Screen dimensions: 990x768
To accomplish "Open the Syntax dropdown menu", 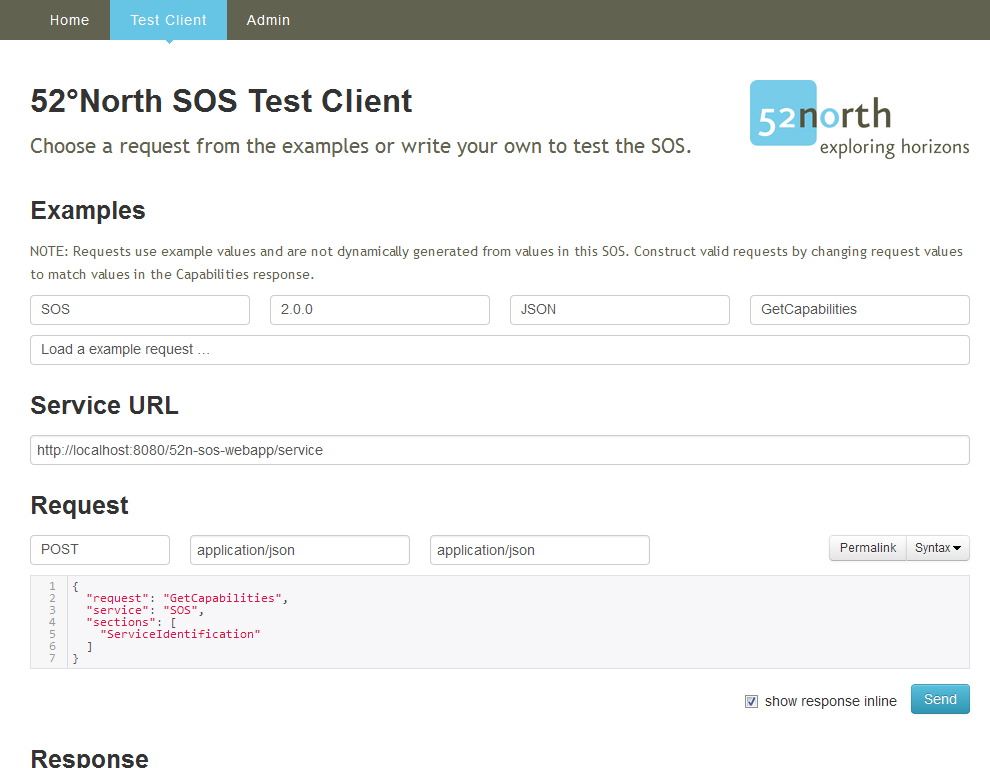I will (938, 548).
